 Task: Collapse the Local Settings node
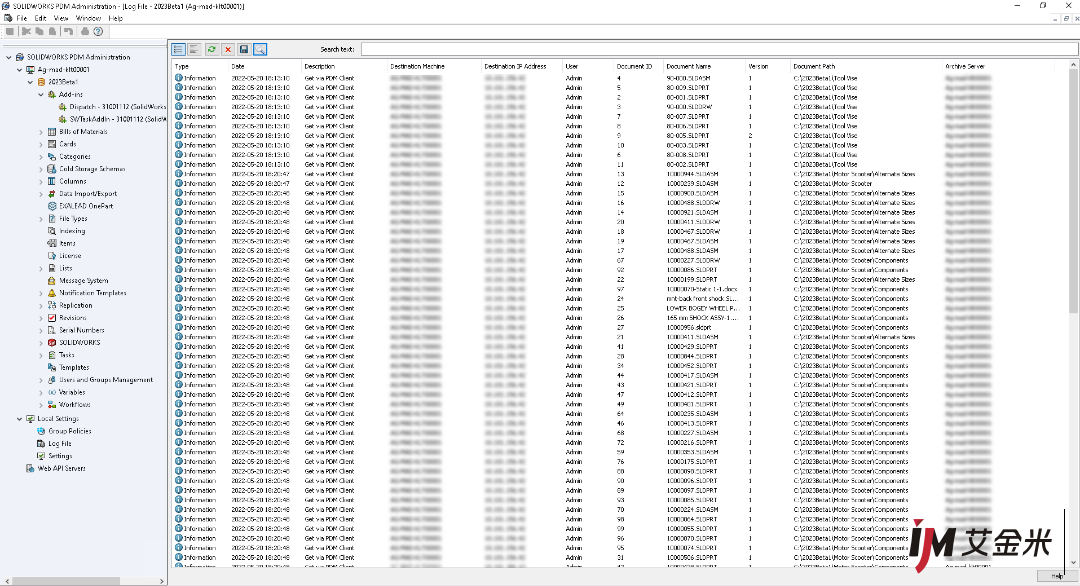point(19,419)
